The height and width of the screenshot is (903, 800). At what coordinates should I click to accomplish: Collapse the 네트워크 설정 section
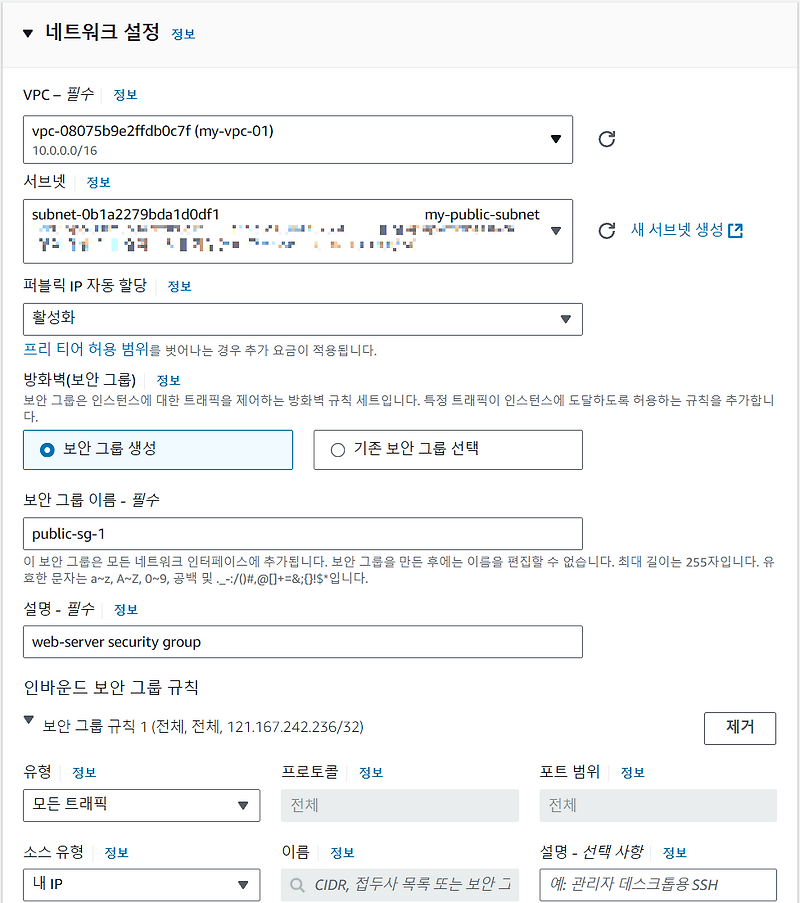coord(27,32)
